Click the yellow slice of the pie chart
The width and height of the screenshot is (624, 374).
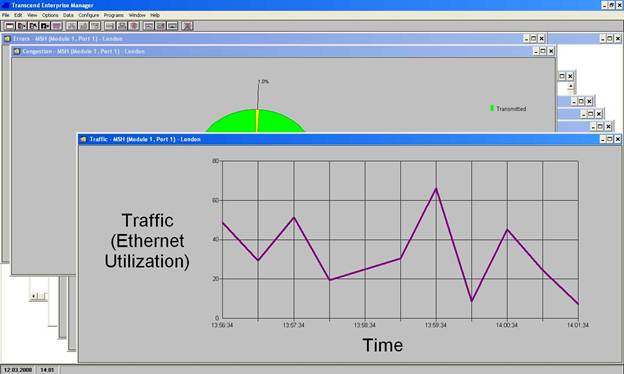coord(257,121)
